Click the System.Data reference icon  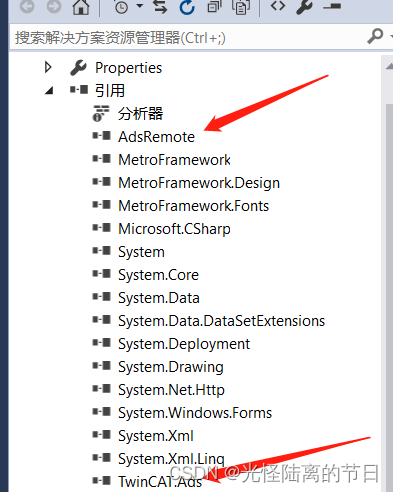click(102, 297)
